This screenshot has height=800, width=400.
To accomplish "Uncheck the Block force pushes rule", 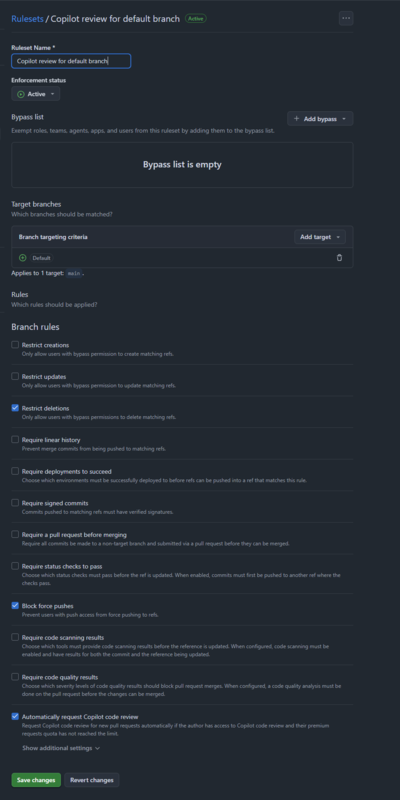I will [15, 606].
